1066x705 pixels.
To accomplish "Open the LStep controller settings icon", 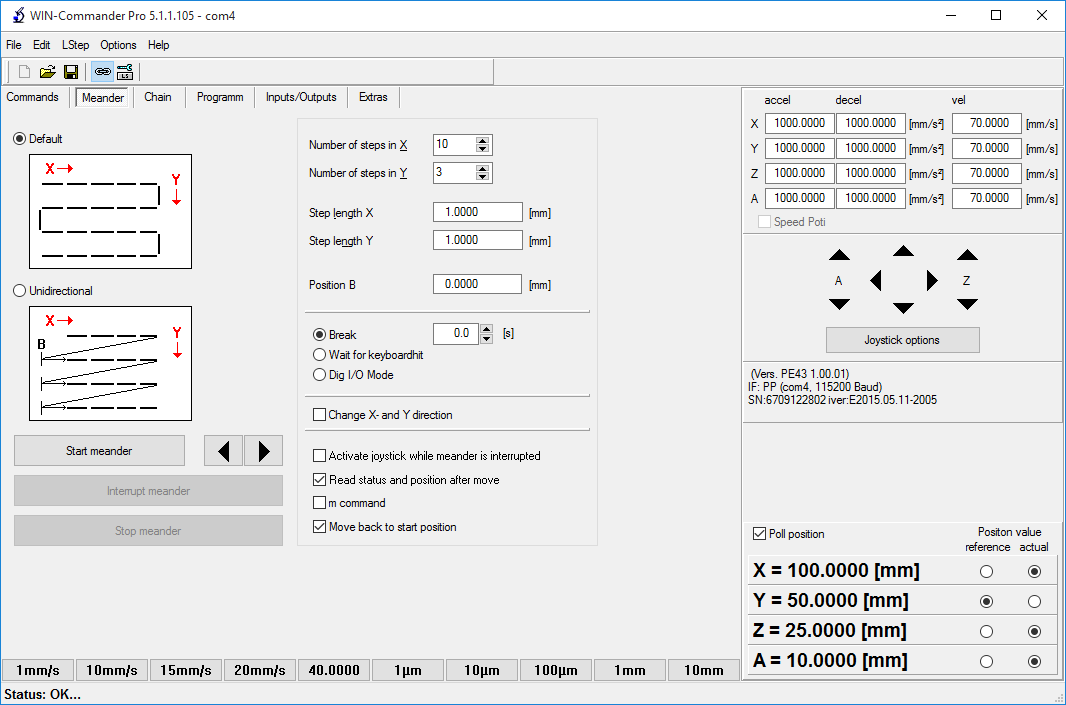I will click(x=125, y=72).
